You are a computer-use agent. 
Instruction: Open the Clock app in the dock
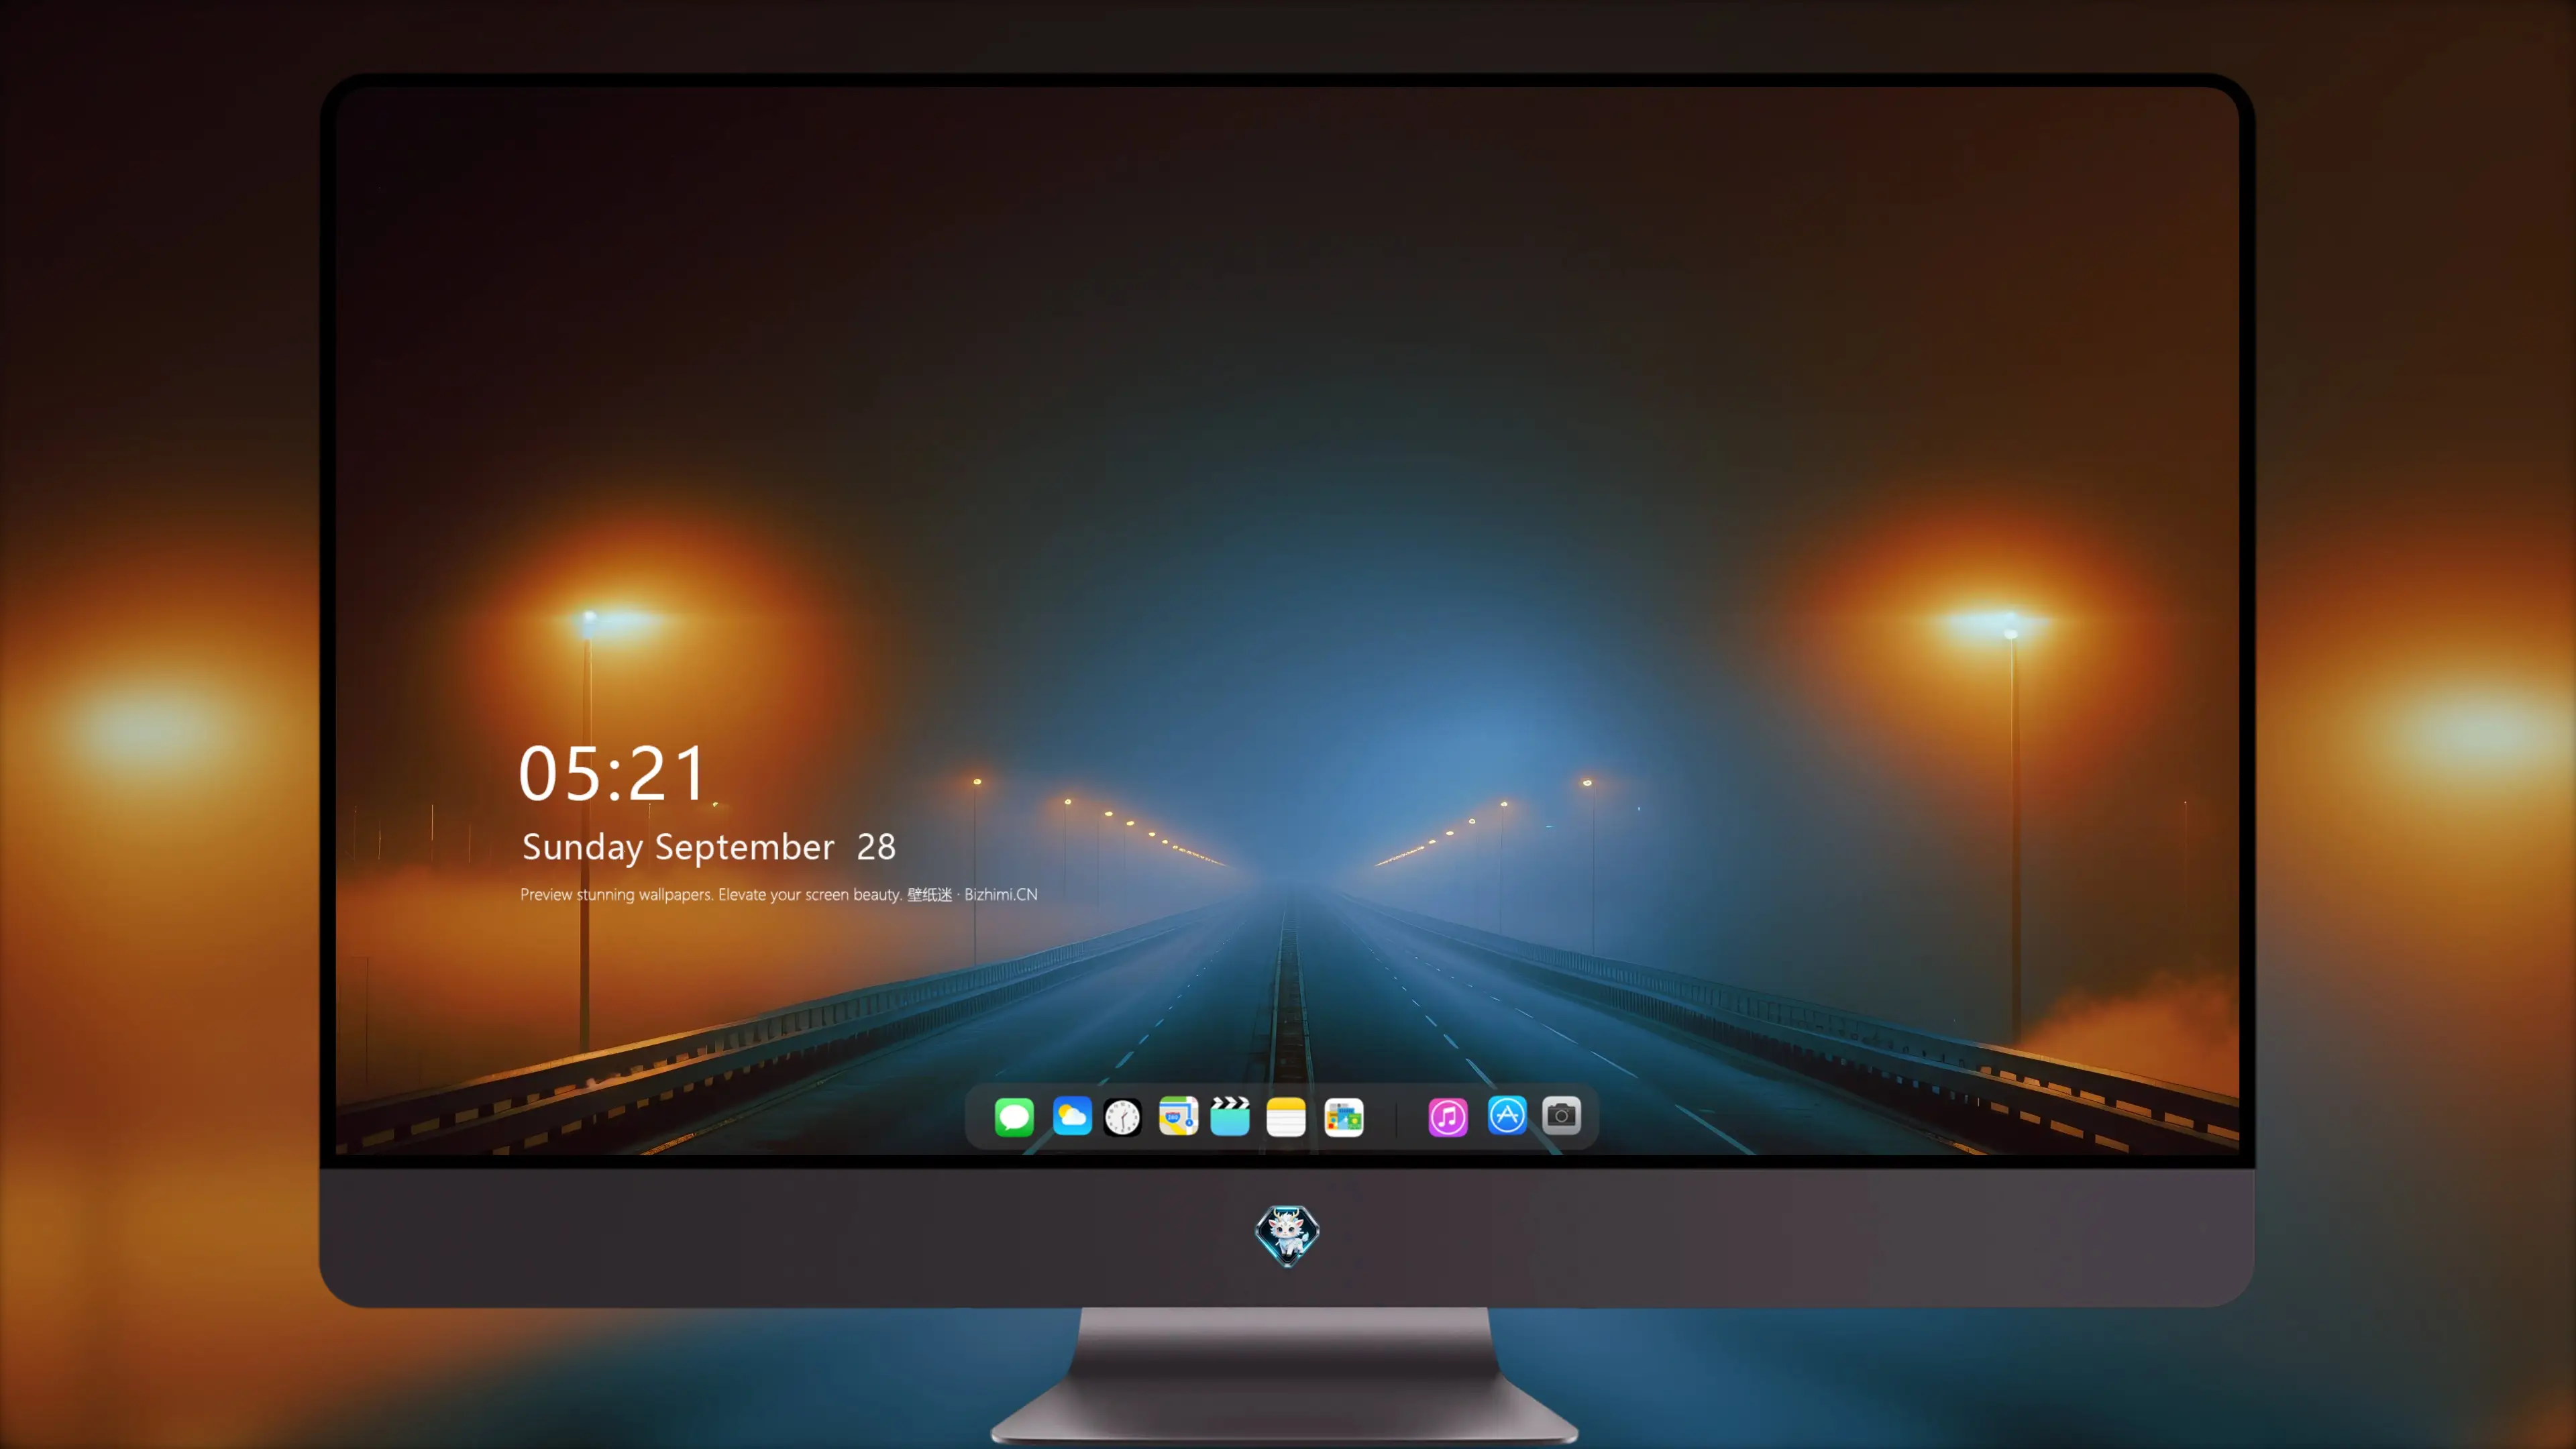coord(1122,1117)
